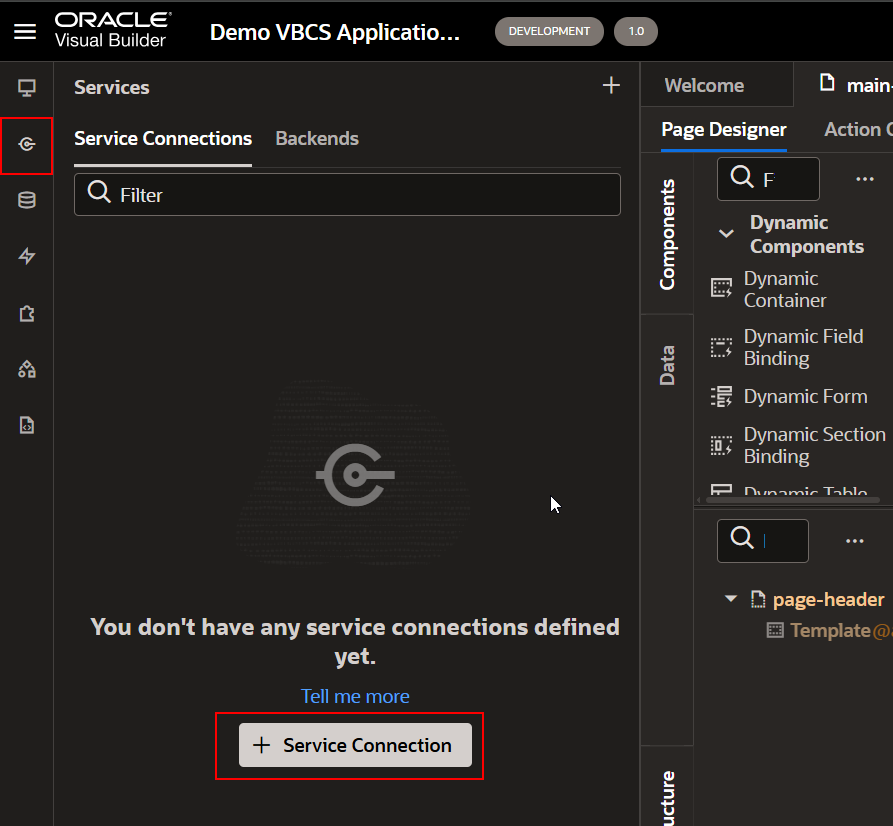Select the Services navigator icon
The width and height of the screenshot is (893, 826).
click(x=27, y=144)
